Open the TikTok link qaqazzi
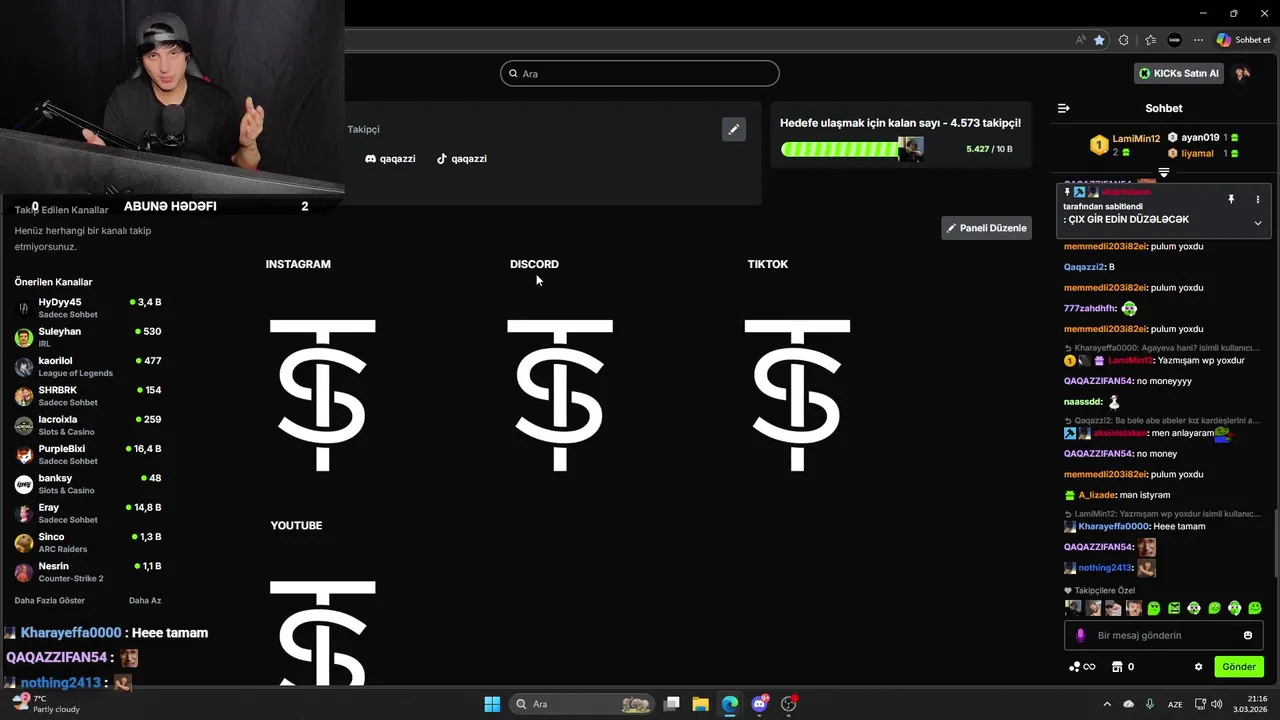This screenshot has height=720, width=1280. click(461, 158)
